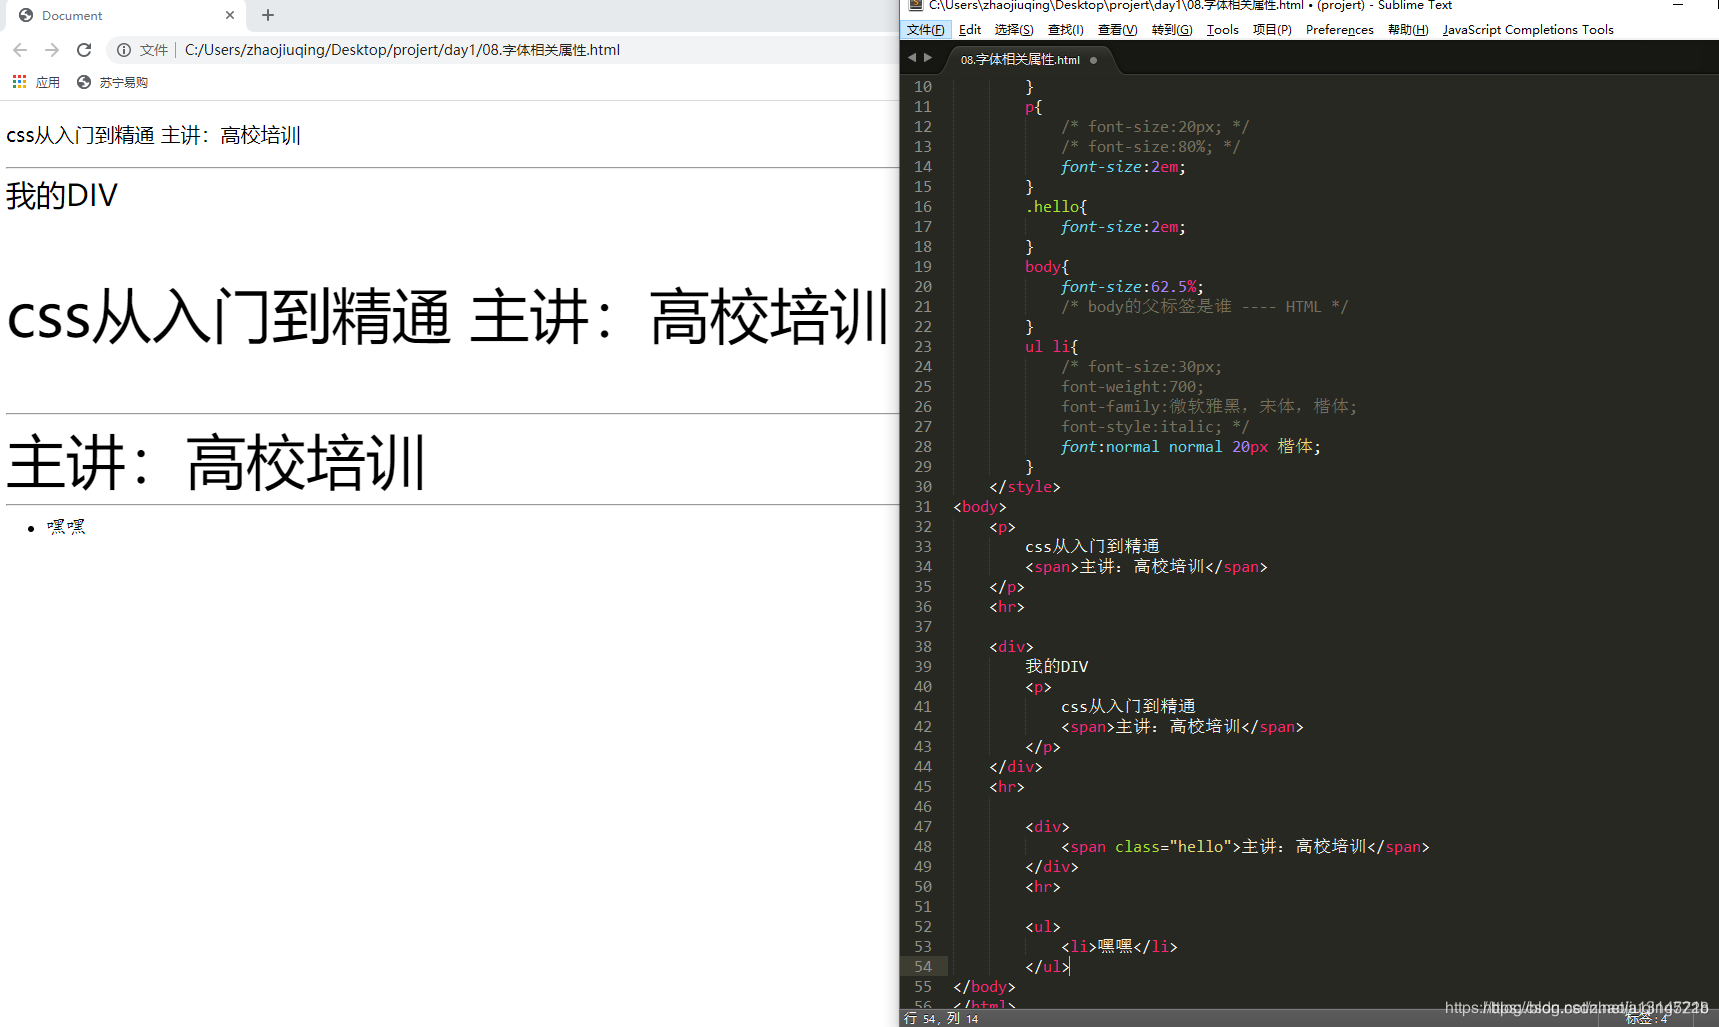Click line number 14 in the gutter
Screen dimensions: 1719x1027
923,167
